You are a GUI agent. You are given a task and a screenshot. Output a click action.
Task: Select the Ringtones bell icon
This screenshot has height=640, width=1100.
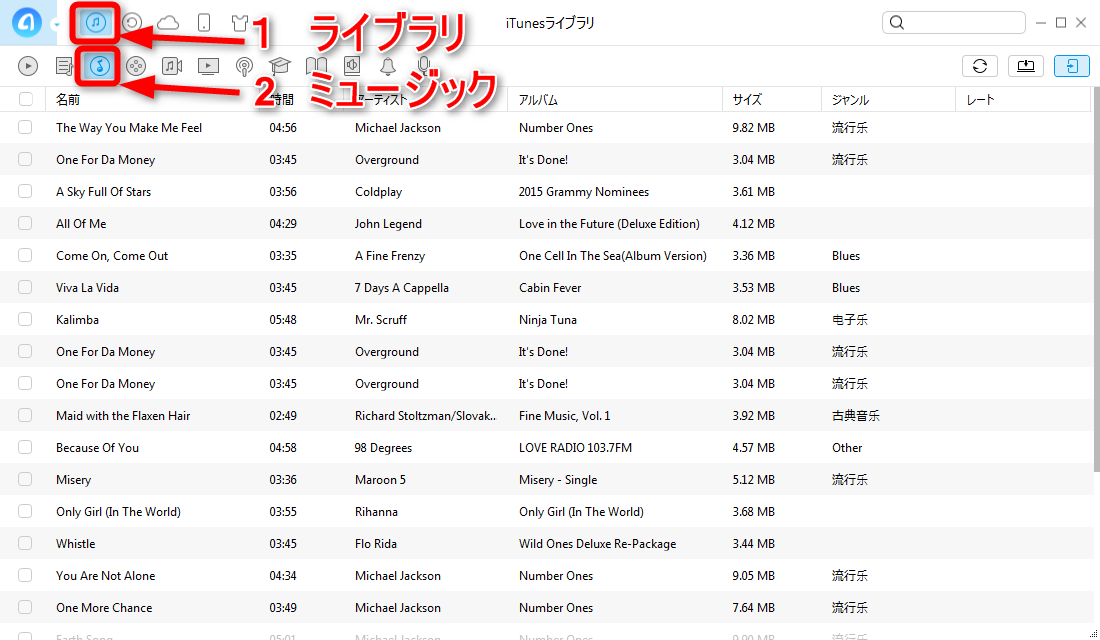(388, 67)
